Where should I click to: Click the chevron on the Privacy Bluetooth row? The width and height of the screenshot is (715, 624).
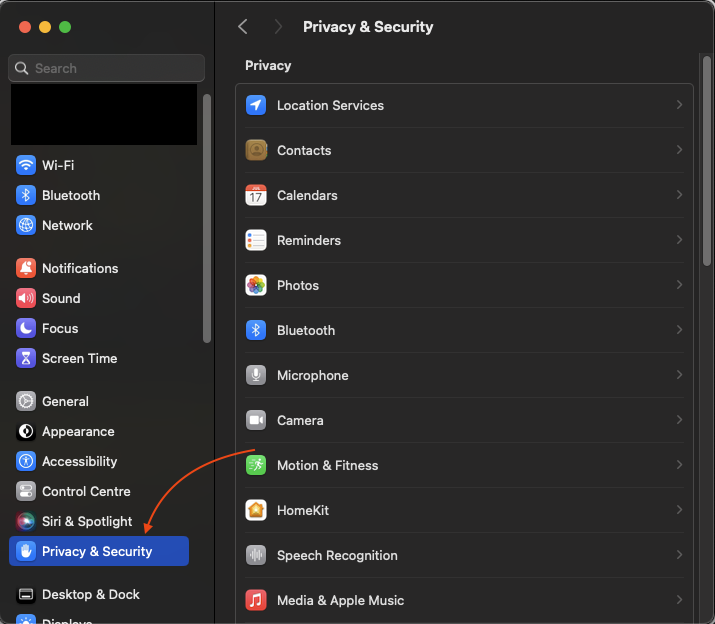tap(679, 330)
